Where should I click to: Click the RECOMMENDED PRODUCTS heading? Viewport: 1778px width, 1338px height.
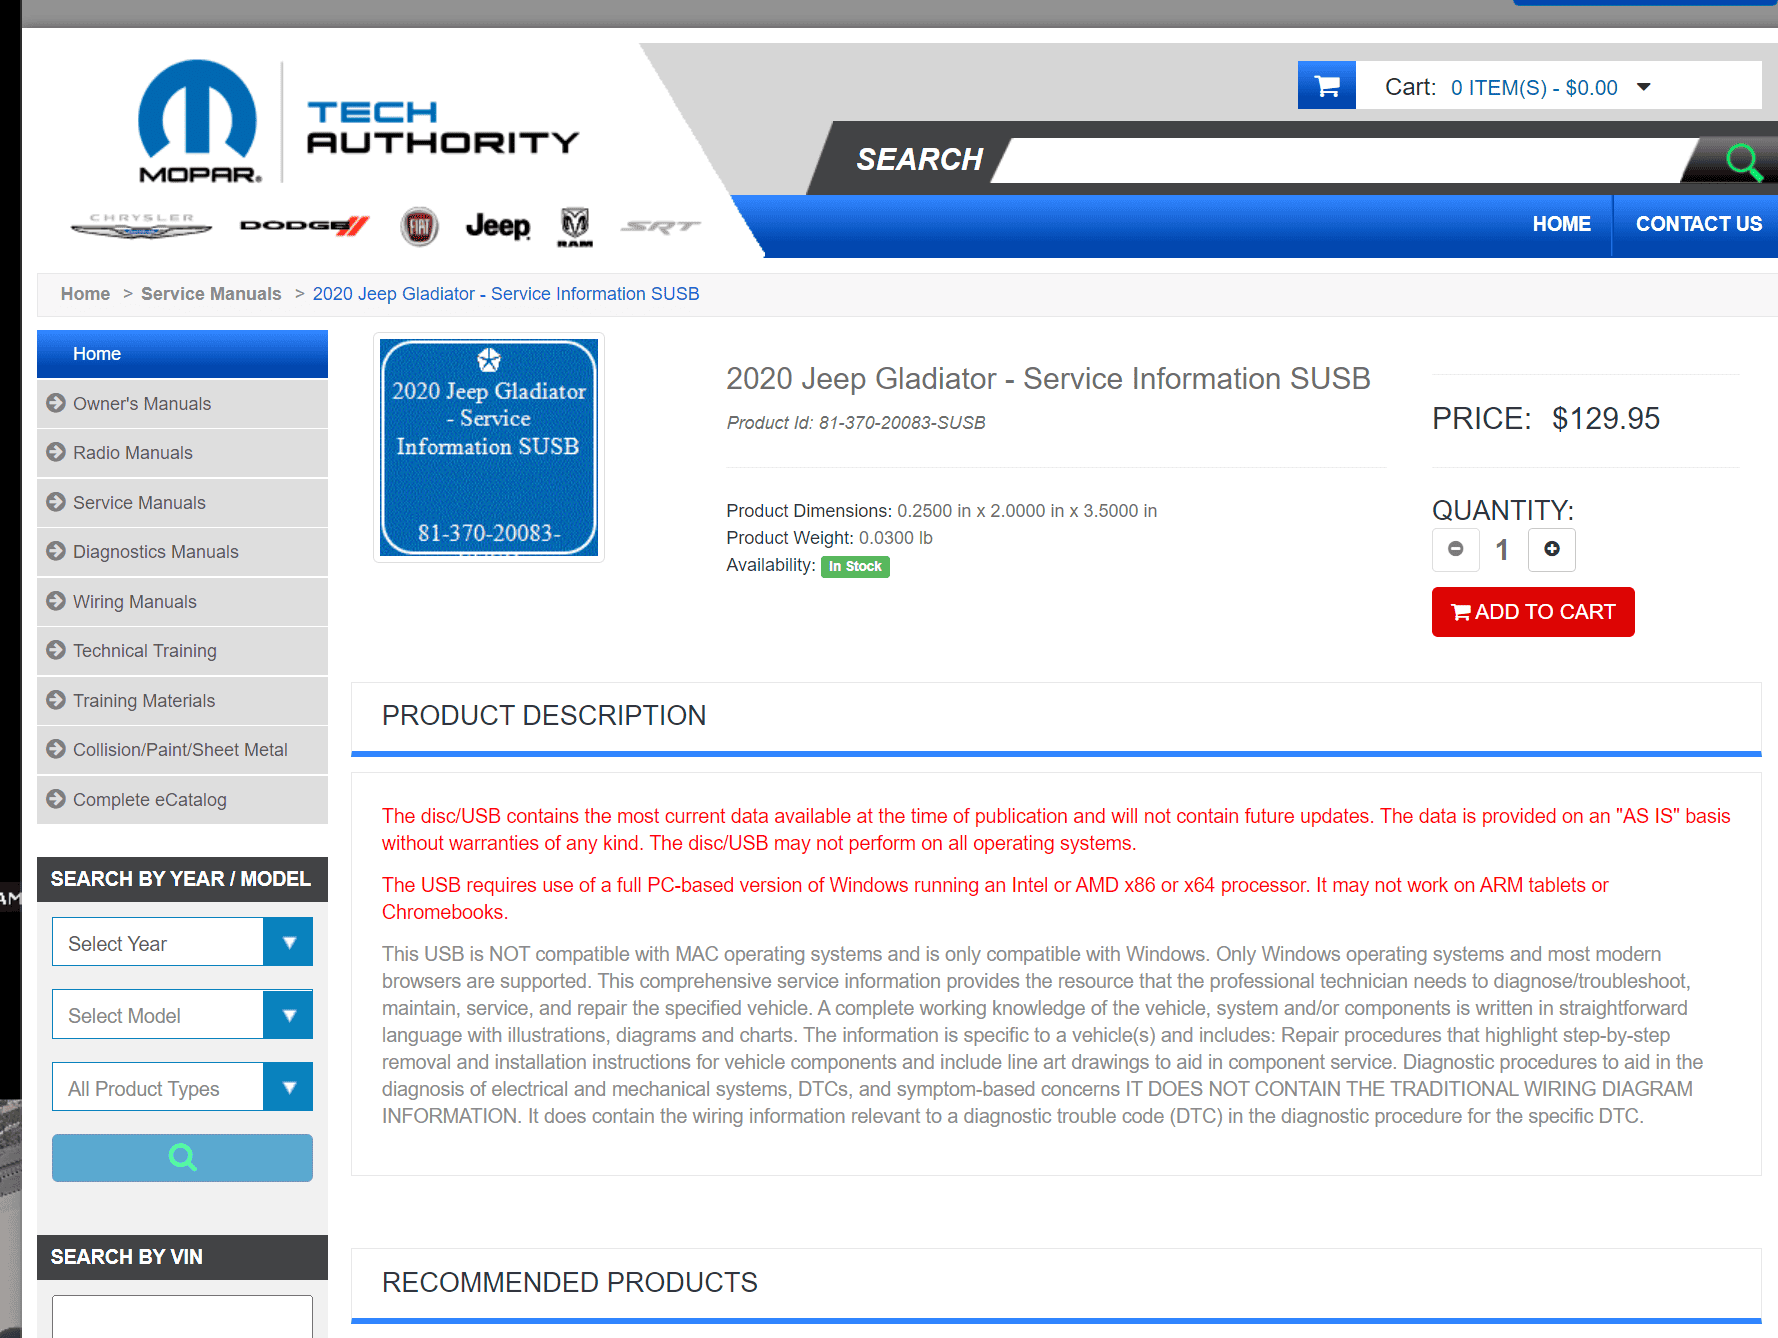570,1283
